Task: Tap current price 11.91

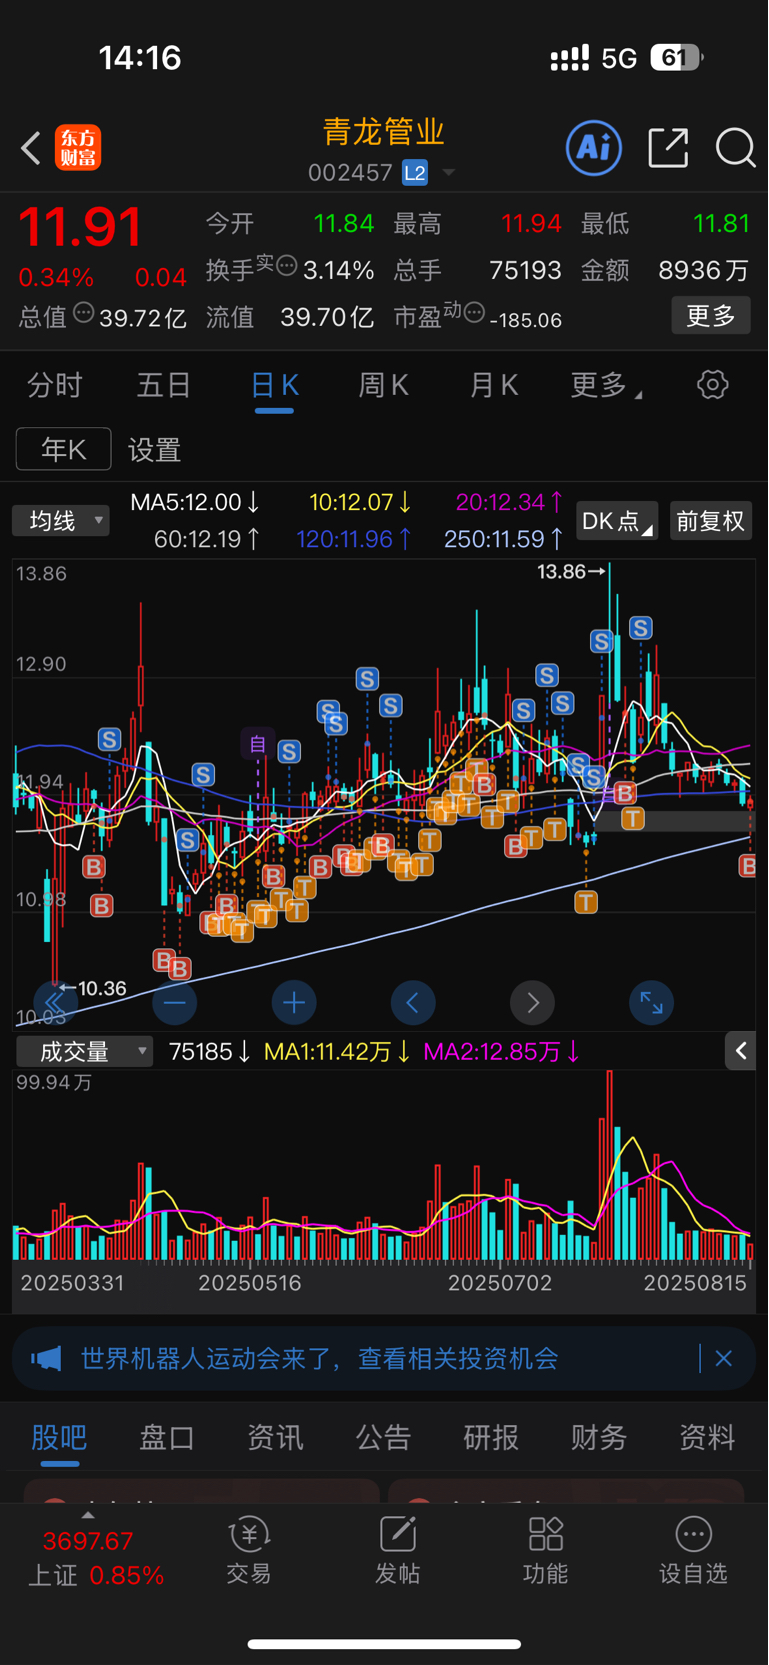Action: [81, 227]
